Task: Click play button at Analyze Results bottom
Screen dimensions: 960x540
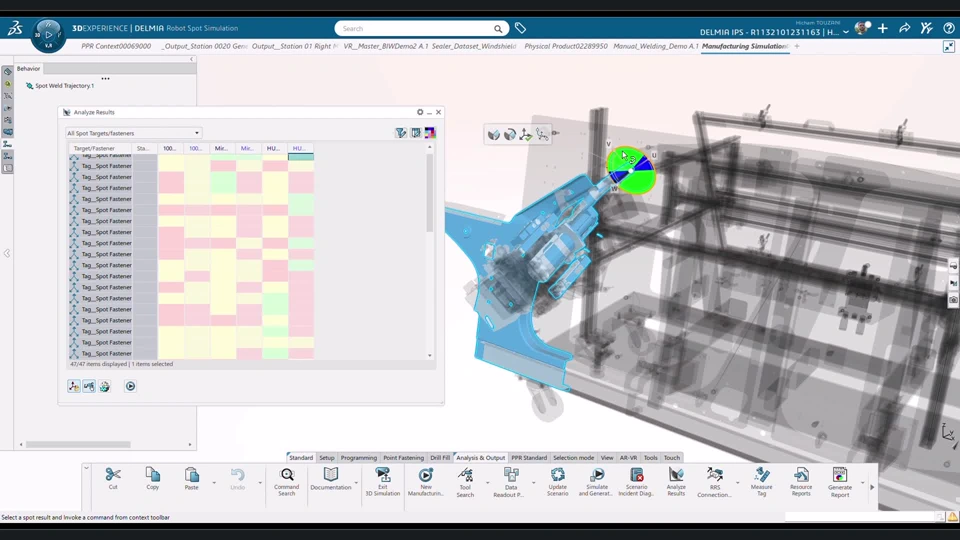Action: pos(130,386)
